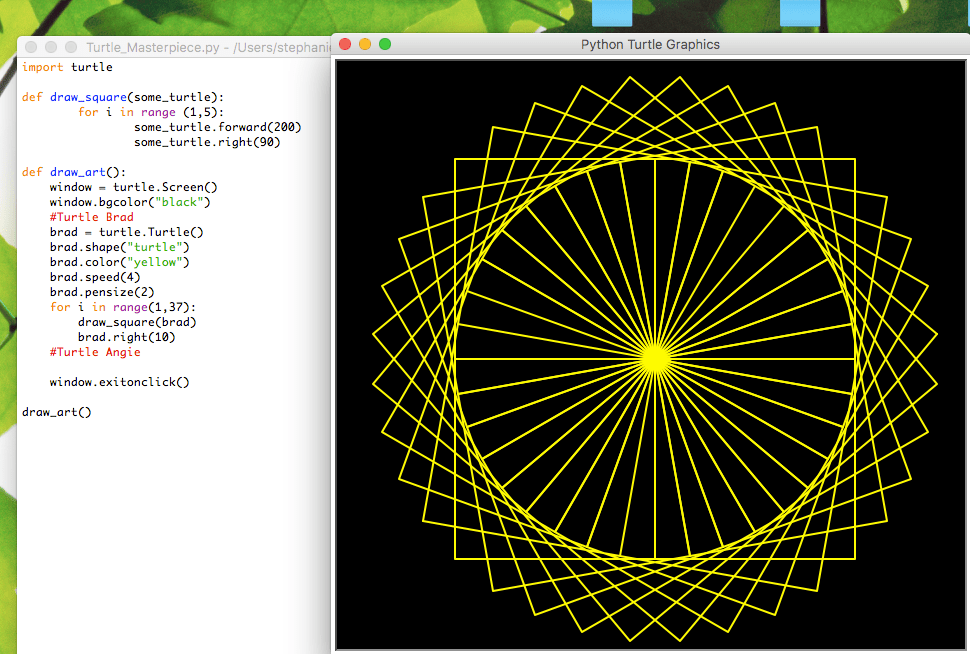Click the 'window = turtle.Screen()' line
Viewport: 970px width, 654px height.
click(134, 187)
